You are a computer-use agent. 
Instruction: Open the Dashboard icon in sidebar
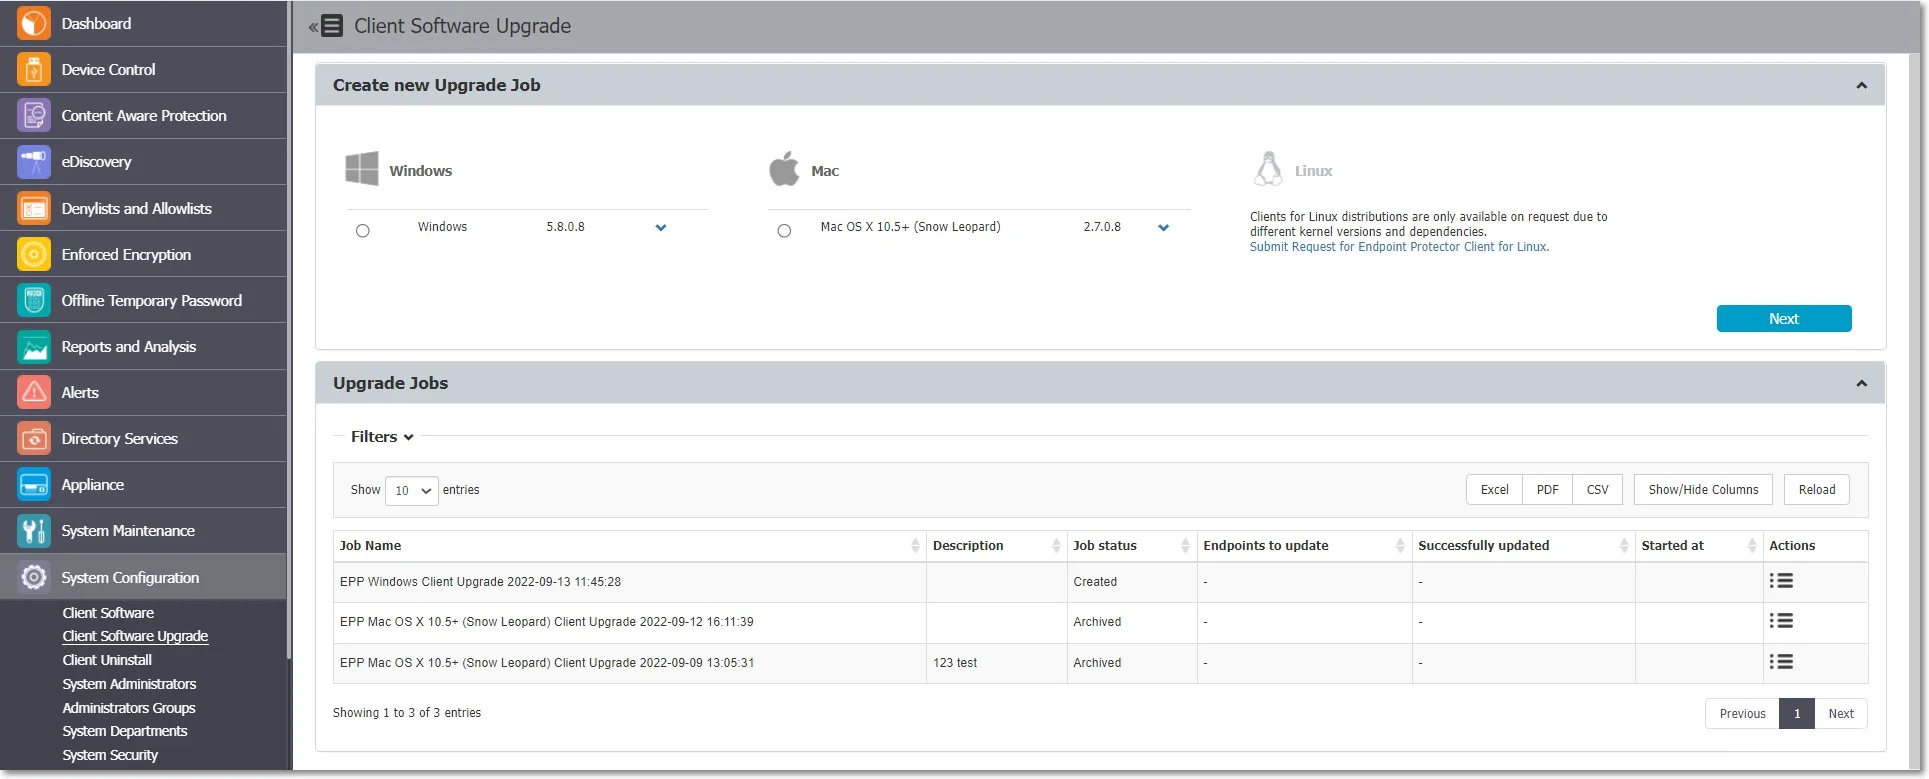click(34, 23)
